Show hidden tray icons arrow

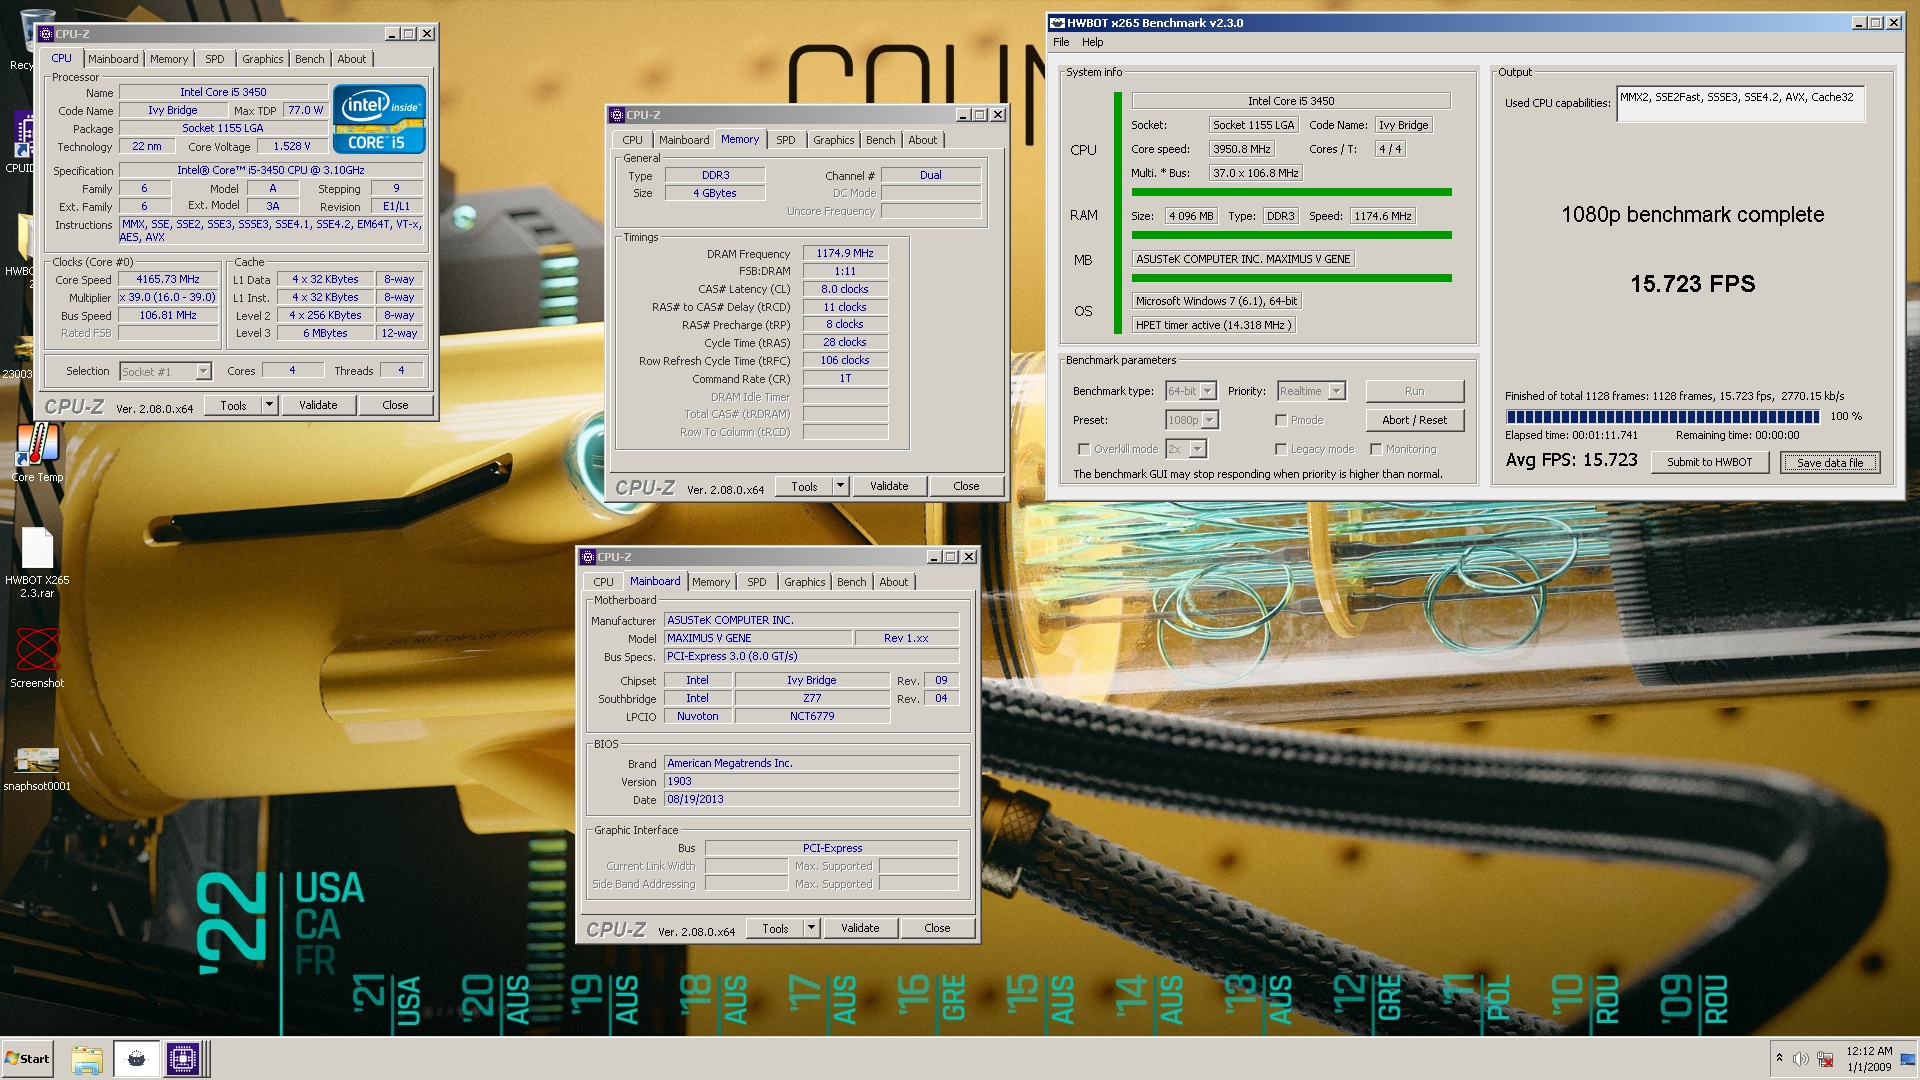coord(1778,1058)
